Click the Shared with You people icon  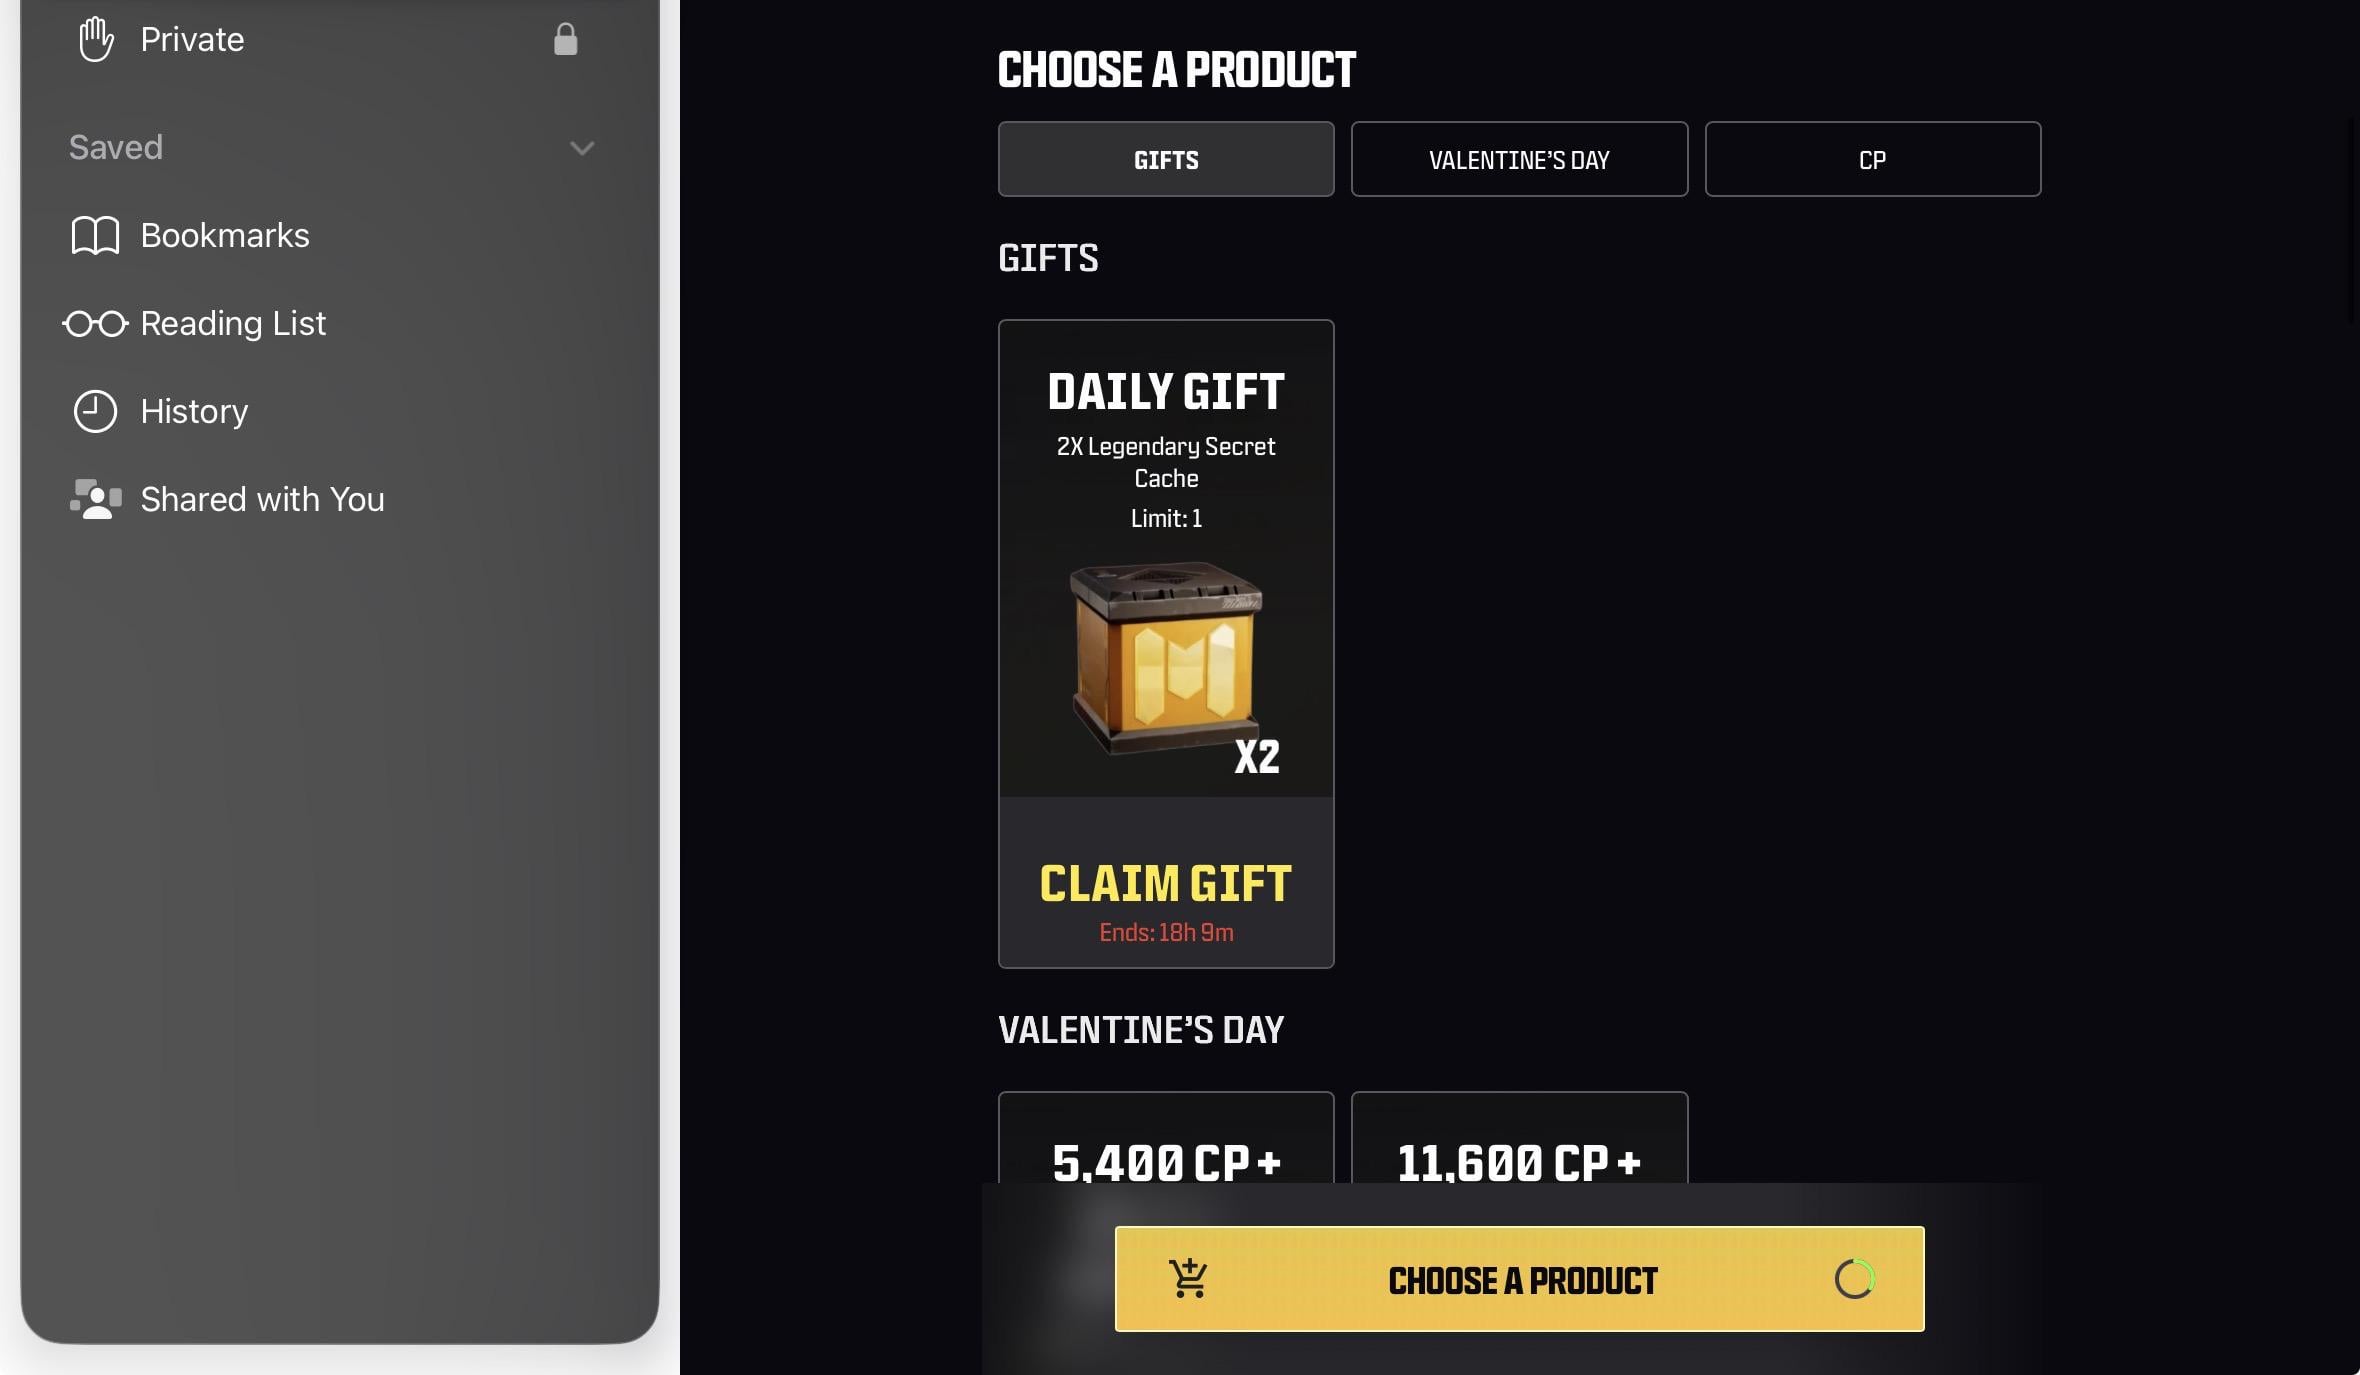pos(95,500)
